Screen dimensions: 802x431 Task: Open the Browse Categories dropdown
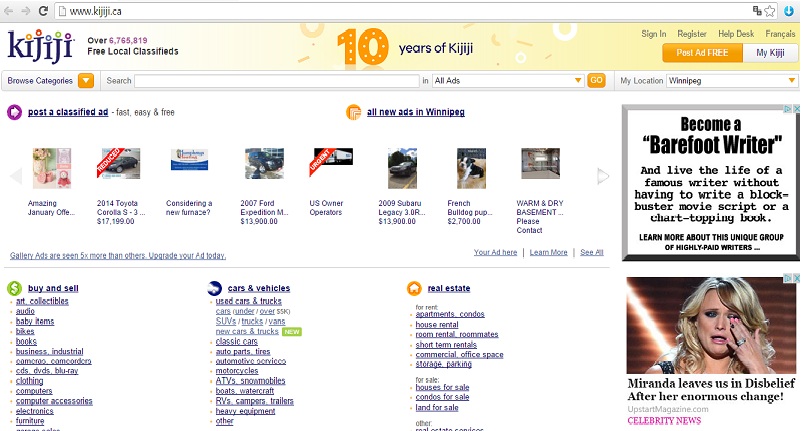tap(86, 80)
